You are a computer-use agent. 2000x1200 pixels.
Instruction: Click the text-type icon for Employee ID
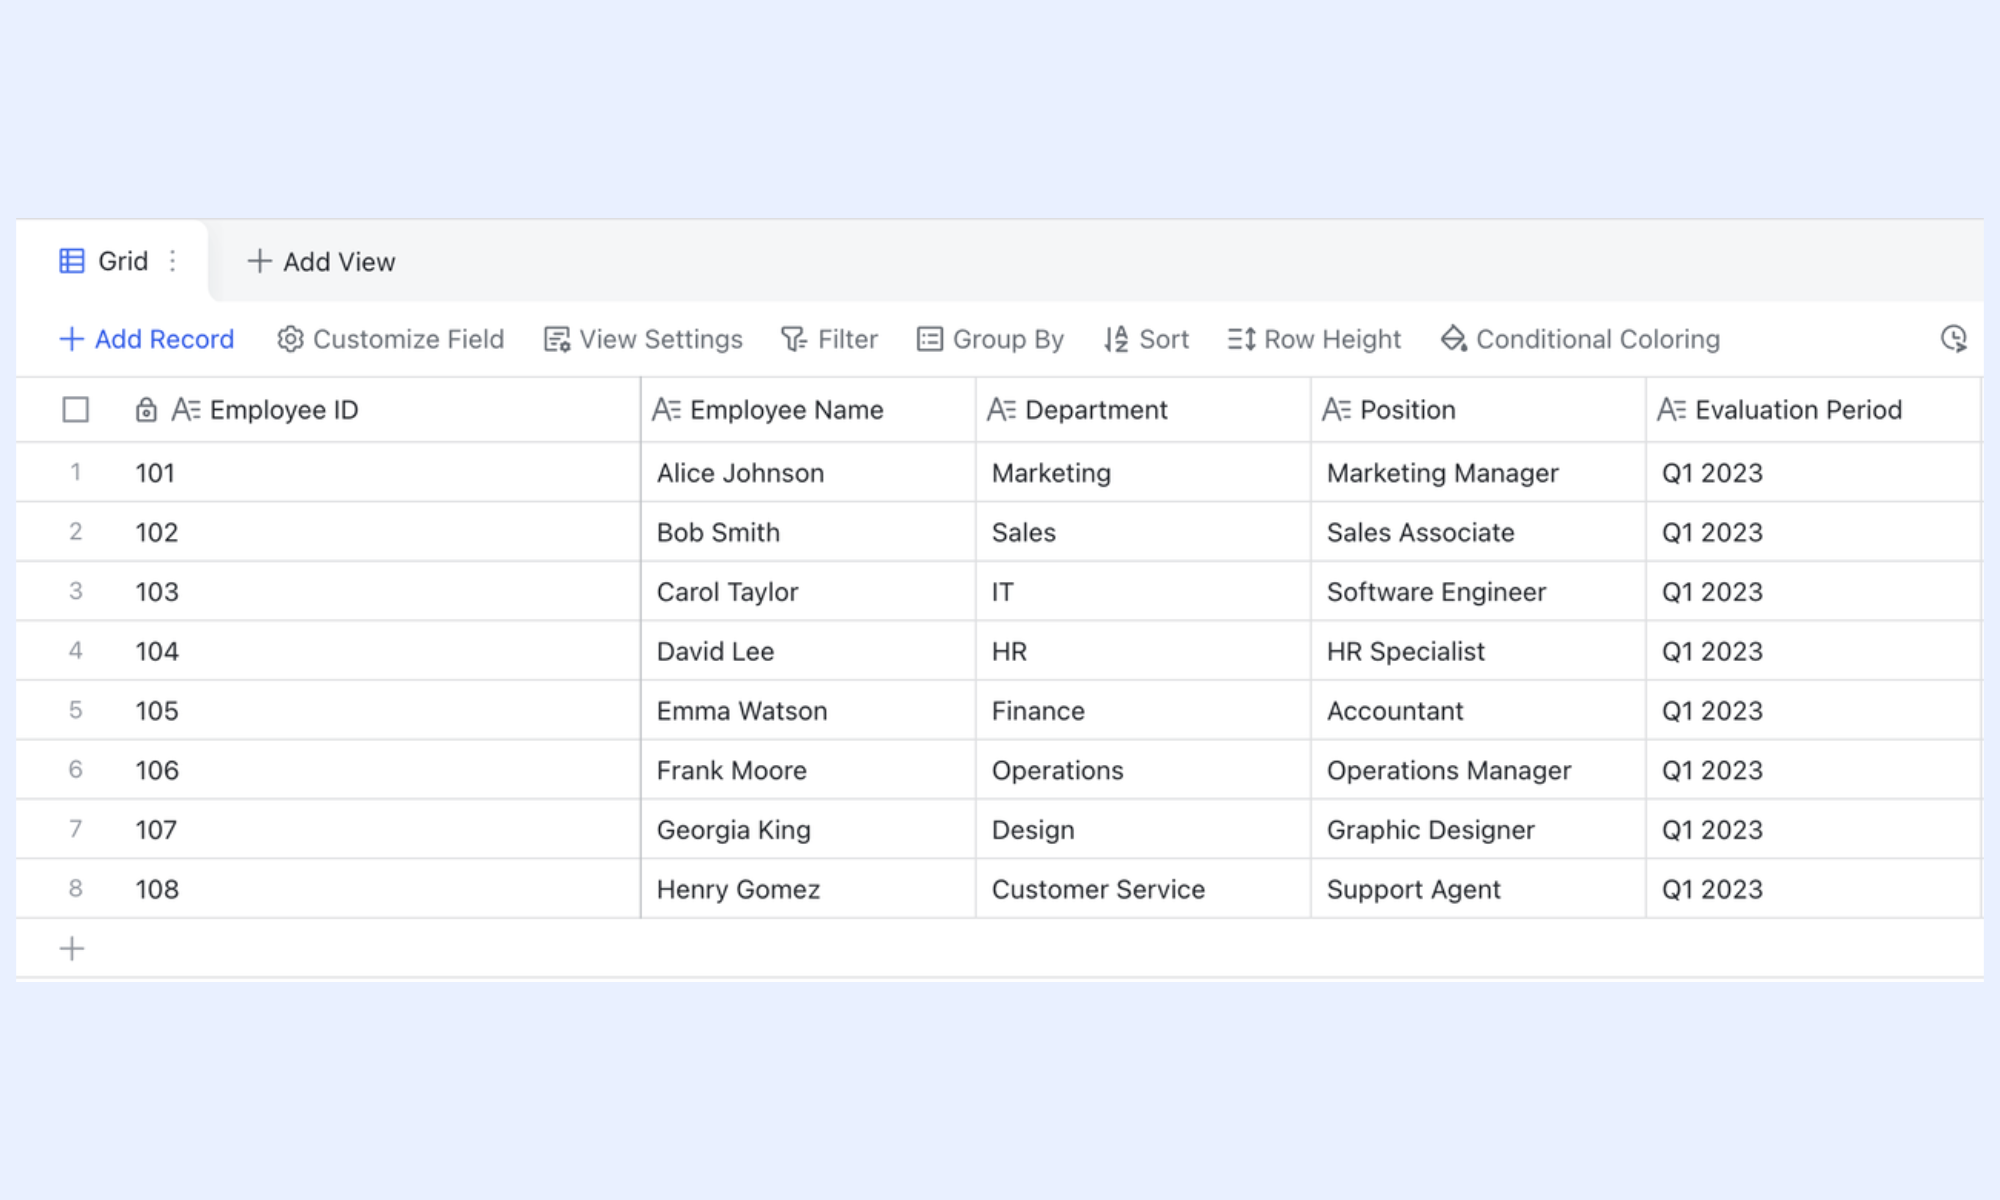pos(186,410)
